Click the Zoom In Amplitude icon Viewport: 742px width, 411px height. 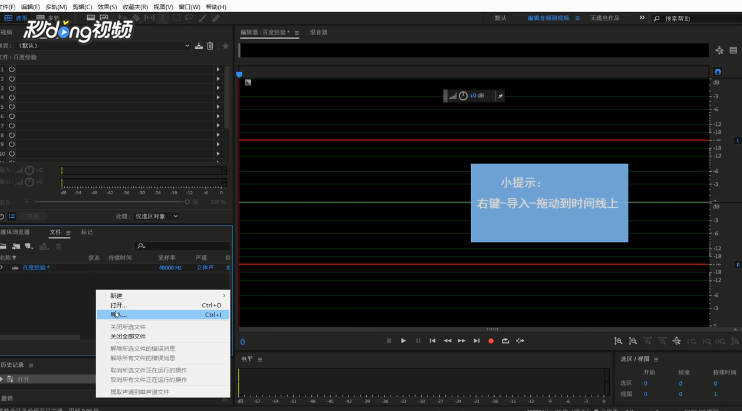[618, 341]
